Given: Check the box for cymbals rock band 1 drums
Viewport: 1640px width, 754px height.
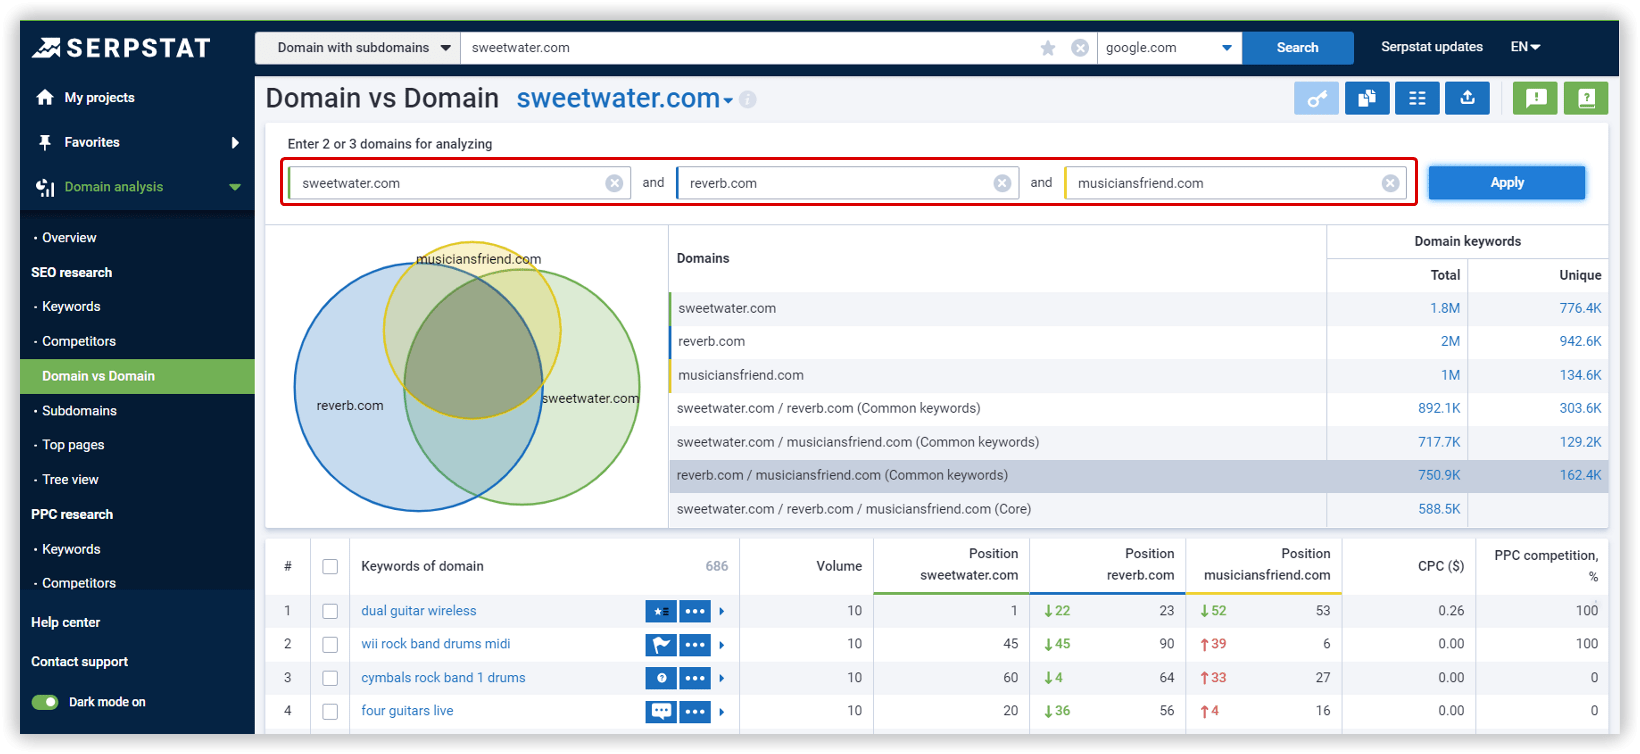Looking at the screenshot, I should tap(330, 678).
